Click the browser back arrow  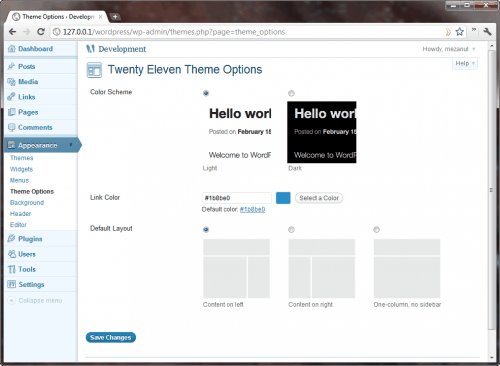coord(13,32)
